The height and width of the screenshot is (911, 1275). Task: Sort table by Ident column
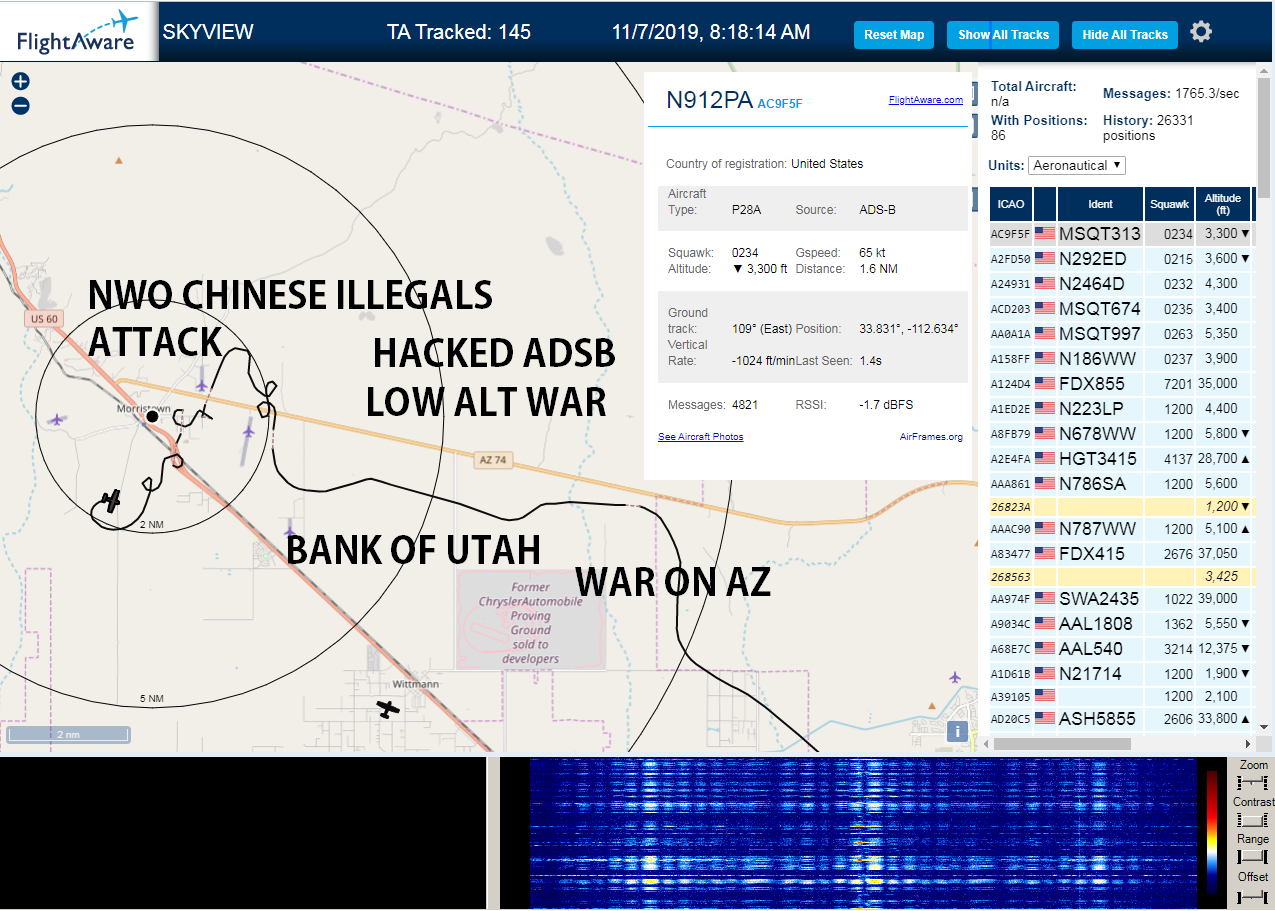pos(1100,204)
